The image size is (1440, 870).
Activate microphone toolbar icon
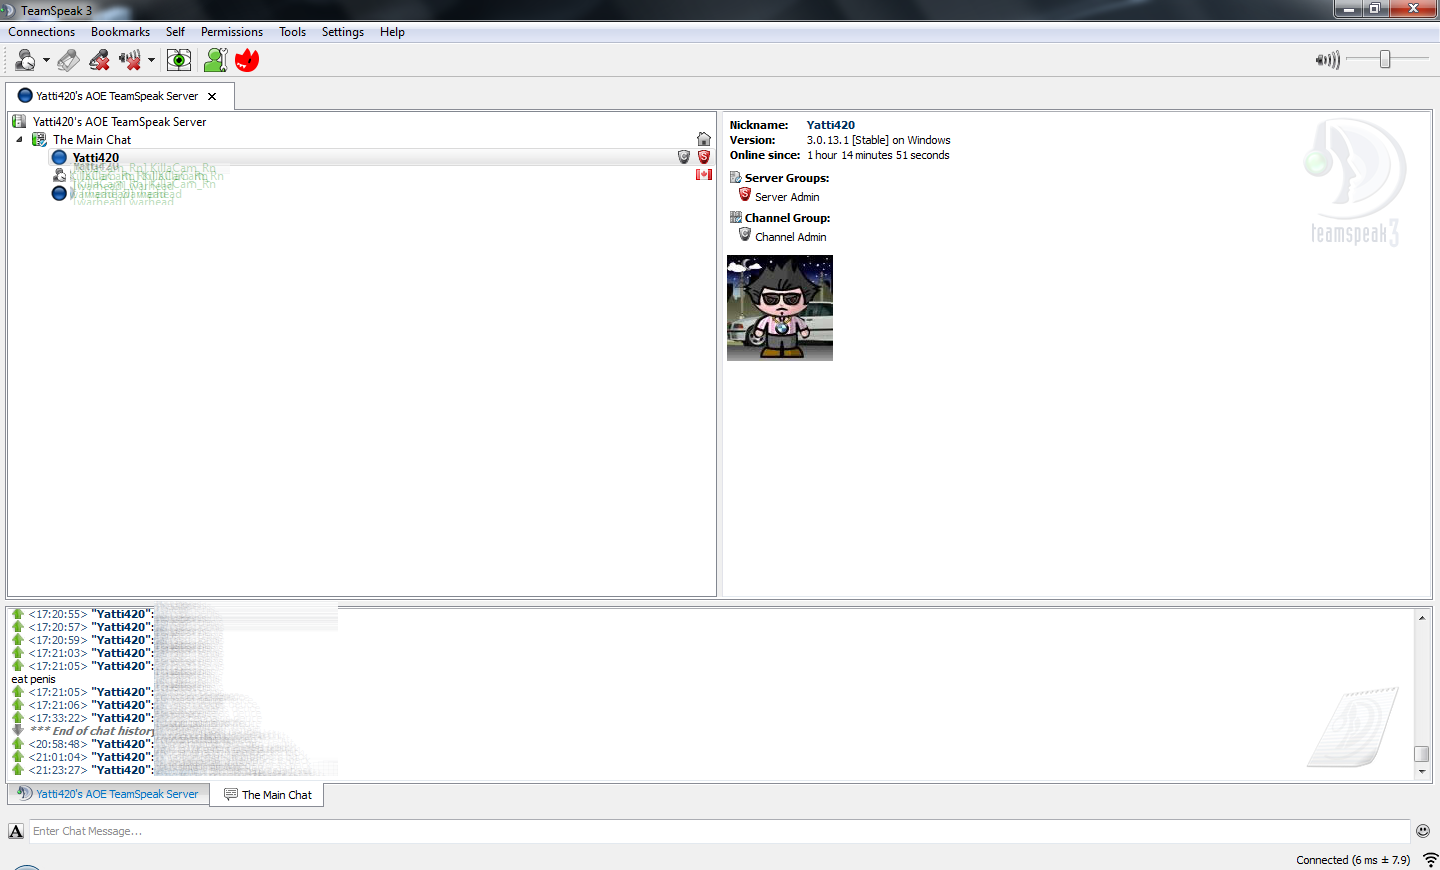pyautogui.click(x=68, y=61)
